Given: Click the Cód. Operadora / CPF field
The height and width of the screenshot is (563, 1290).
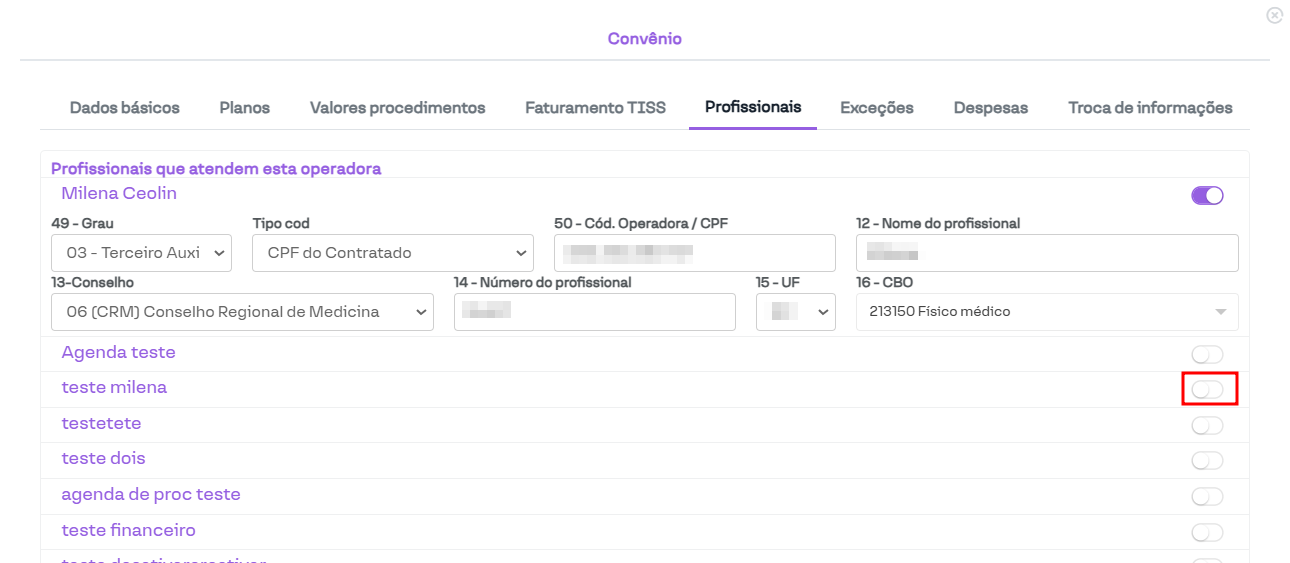Looking at the screenshot, I should click(694, 253).
